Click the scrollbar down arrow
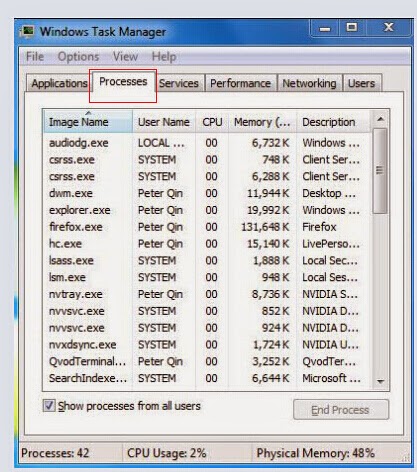Screen dimensions: 417x472 pyautogui.click(x=380, y=381)
